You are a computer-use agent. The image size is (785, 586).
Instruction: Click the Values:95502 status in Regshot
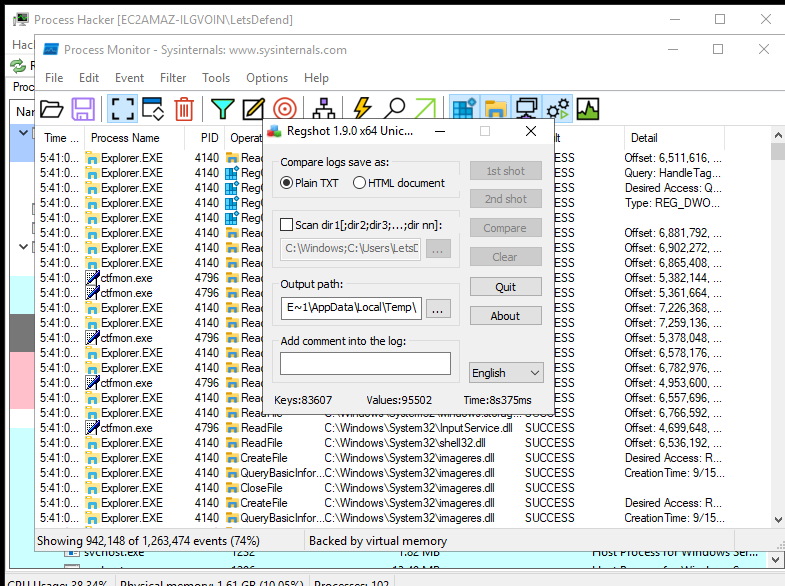[x=399, y=400]
